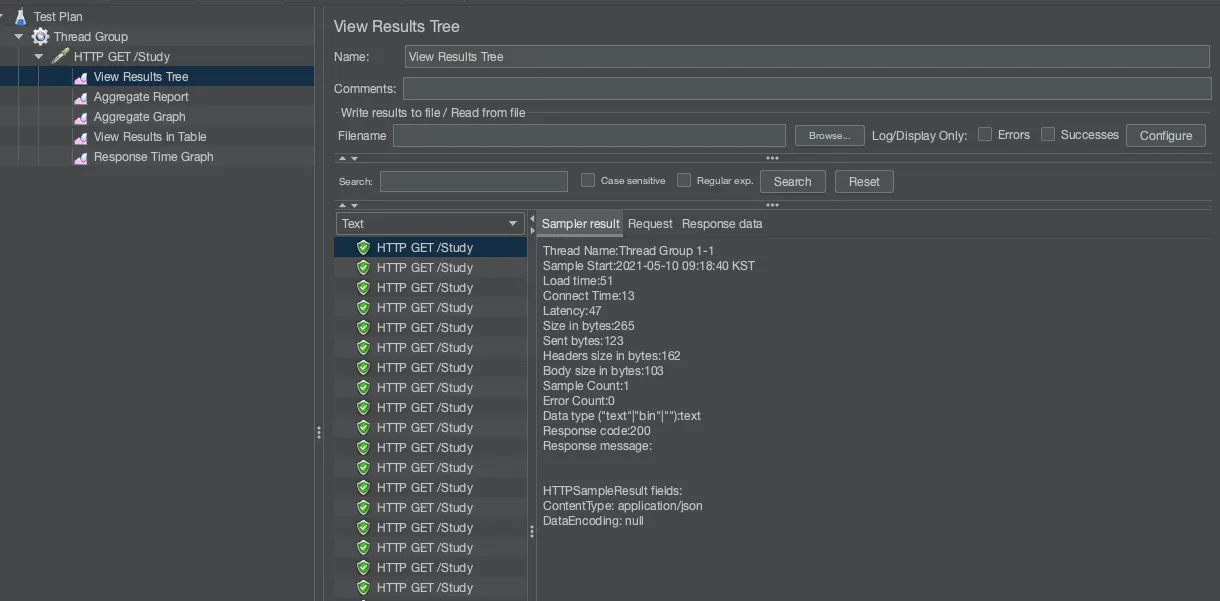Click the HTTP GET /Study sampler pipette icon
1220x601 pixels.
click(x=60, y=57)
